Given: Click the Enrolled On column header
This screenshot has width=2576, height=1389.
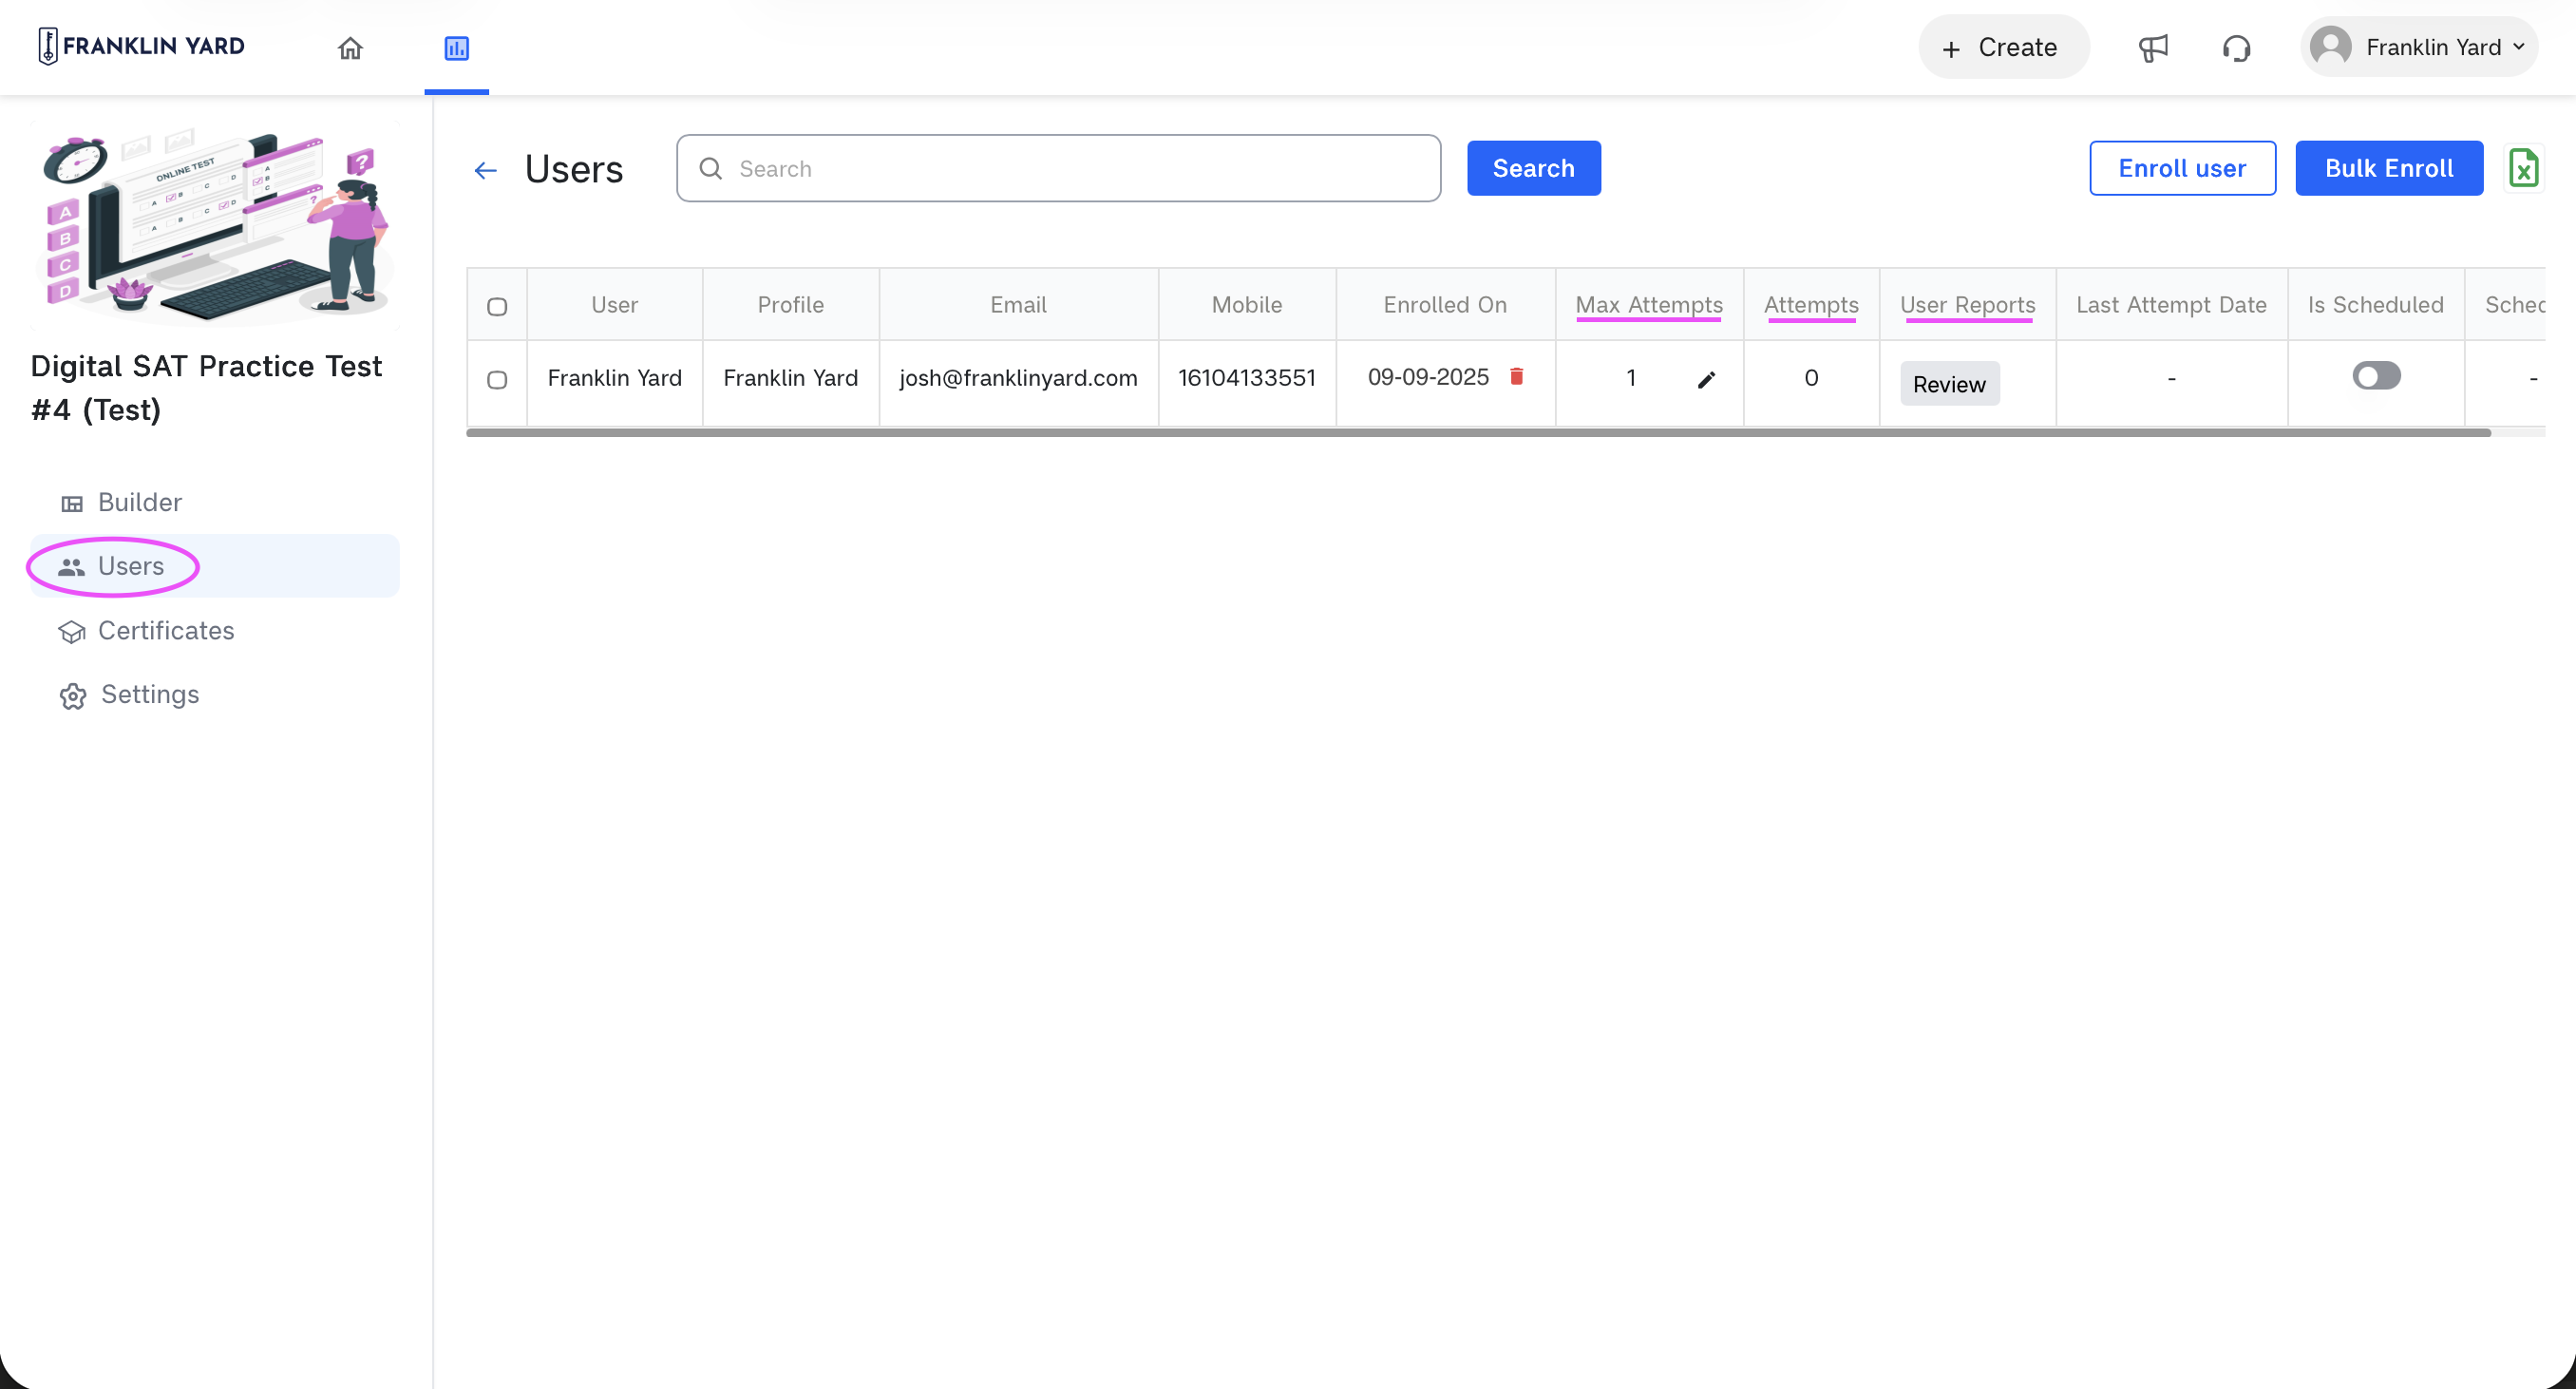Looking at the screenshot, I should point(1445,305).
